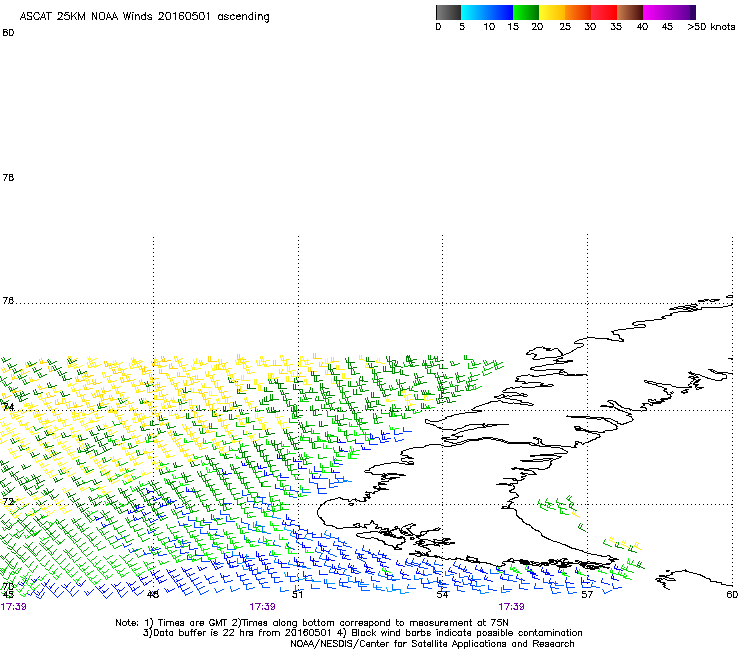
Task: Click the red 30-35 knots color band
Action: click(604, 12)
